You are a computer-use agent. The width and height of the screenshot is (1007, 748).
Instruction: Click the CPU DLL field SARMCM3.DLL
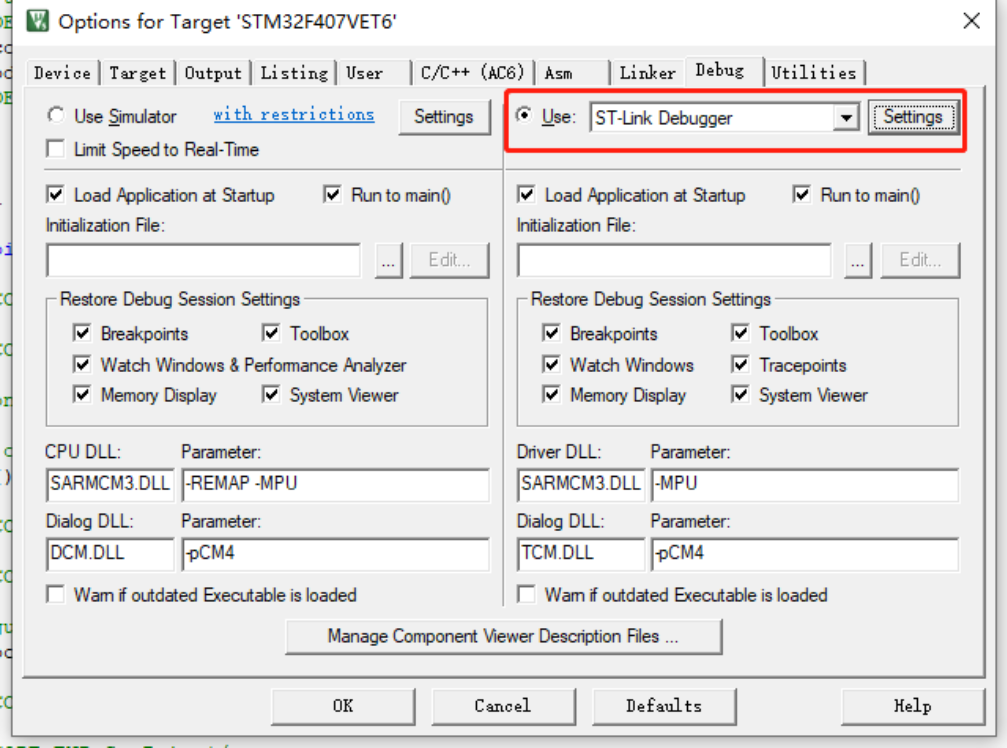110,484
